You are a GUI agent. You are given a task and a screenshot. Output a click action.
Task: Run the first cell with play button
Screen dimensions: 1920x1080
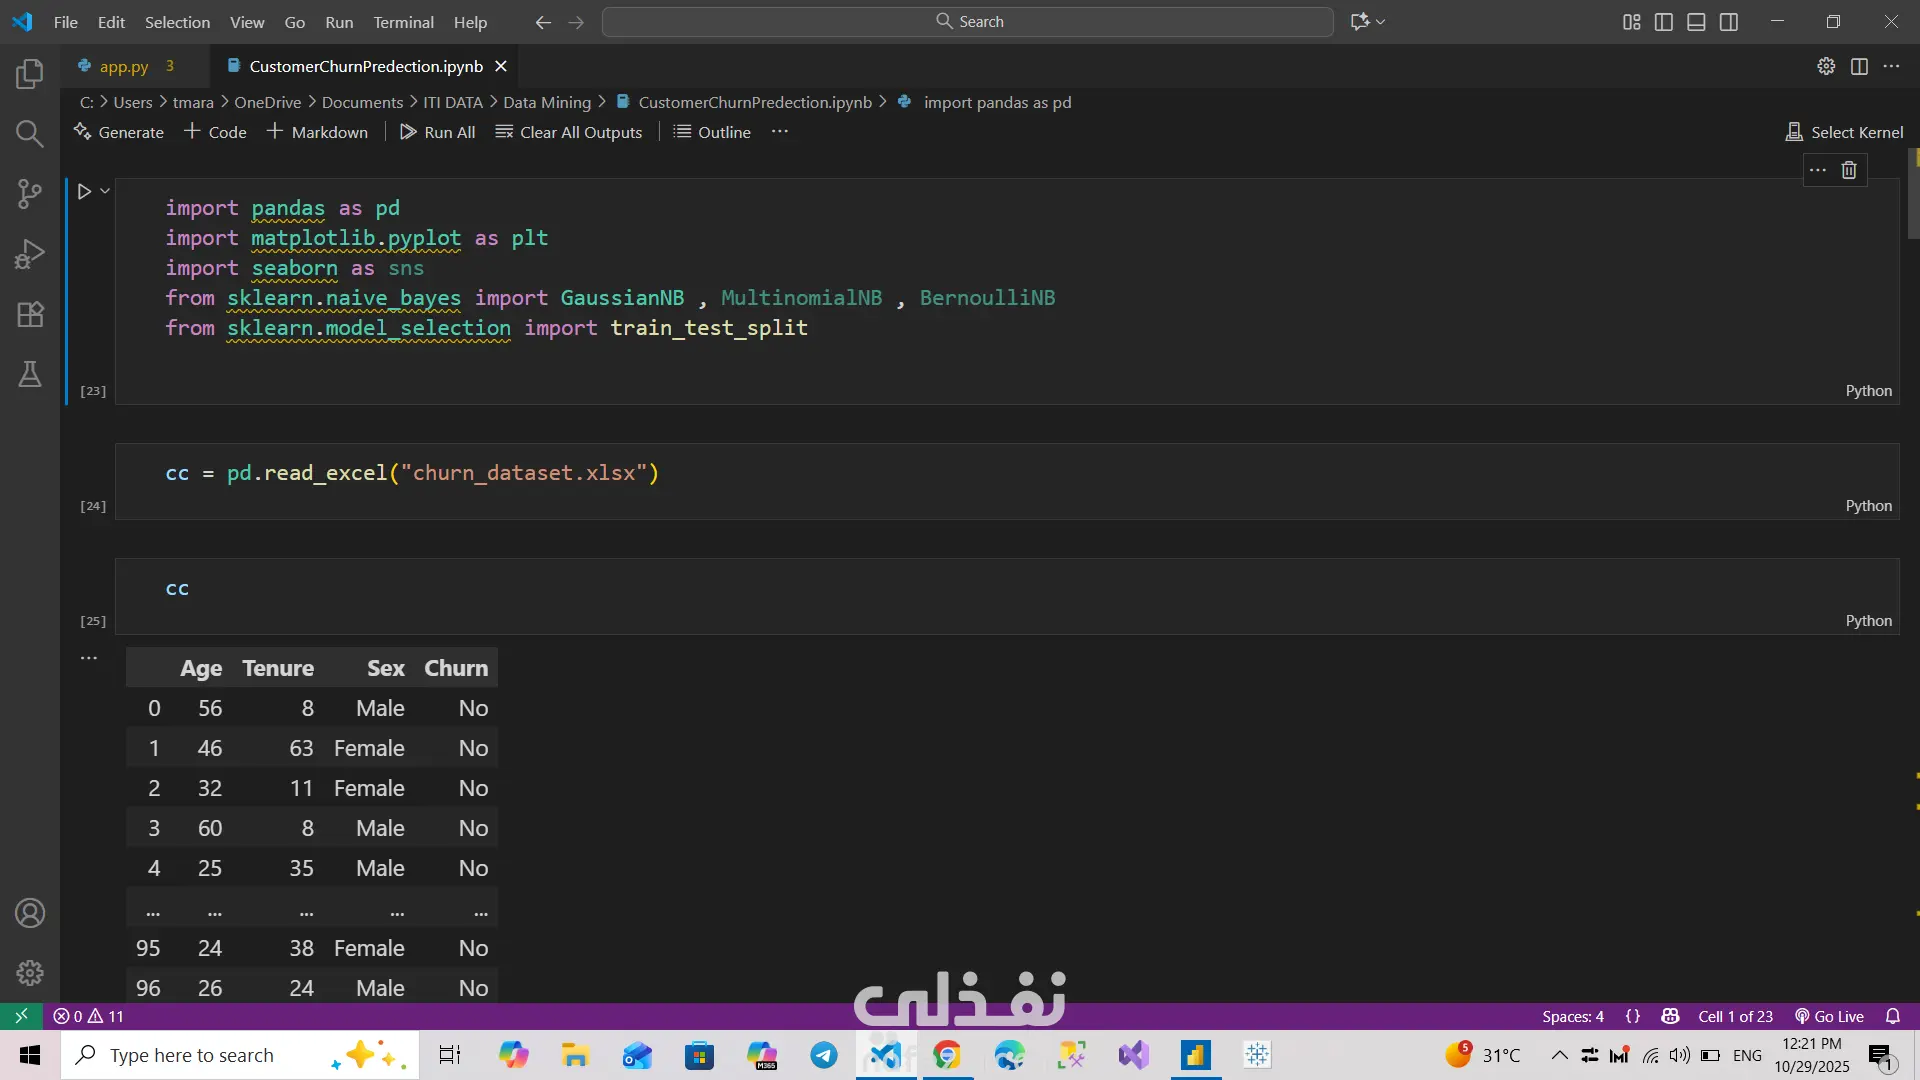pos(84,191)
